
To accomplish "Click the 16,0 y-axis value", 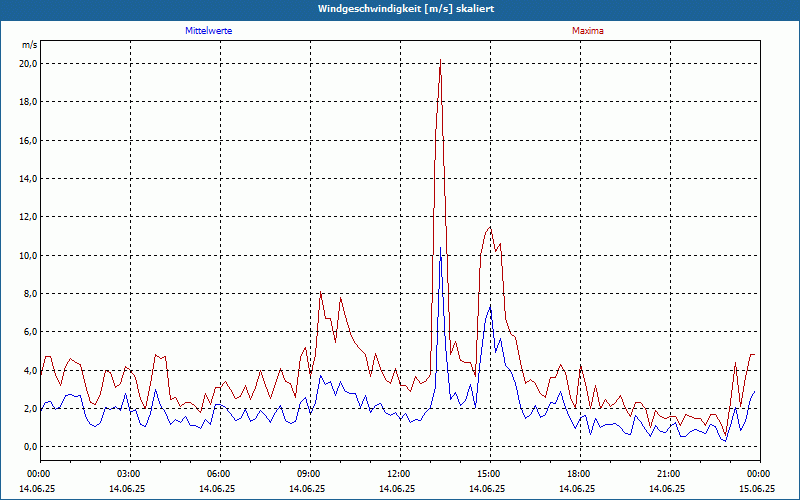I will [28, 140].
